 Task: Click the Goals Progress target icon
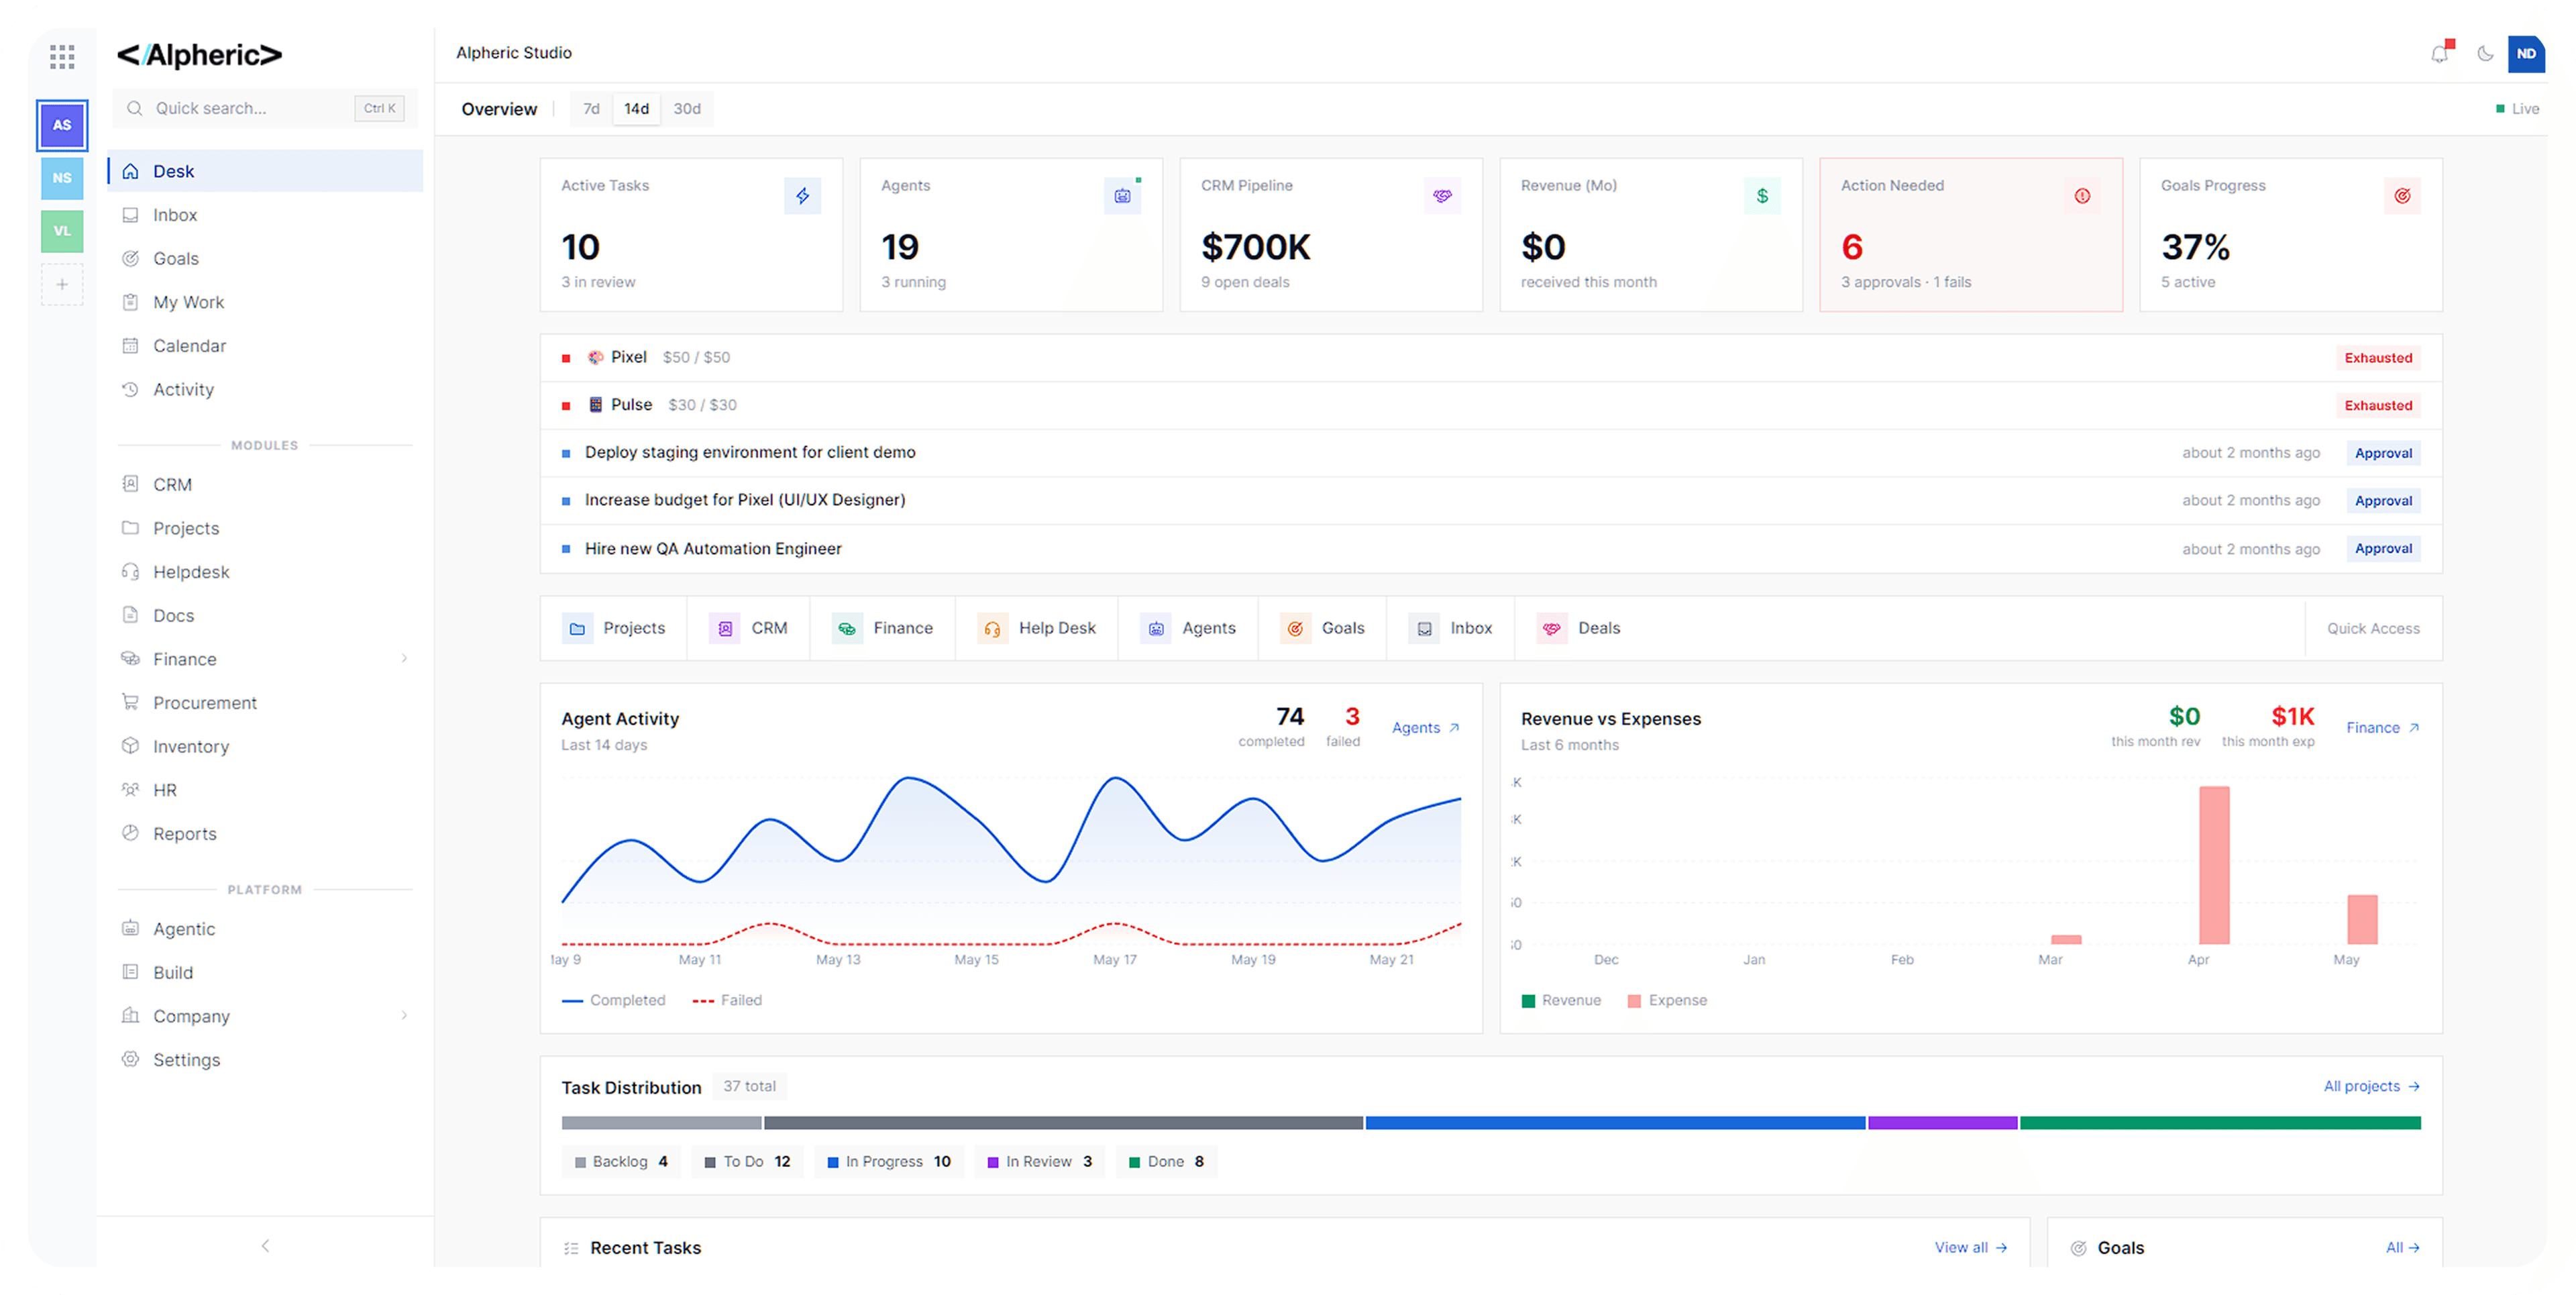coord(2402,196)
